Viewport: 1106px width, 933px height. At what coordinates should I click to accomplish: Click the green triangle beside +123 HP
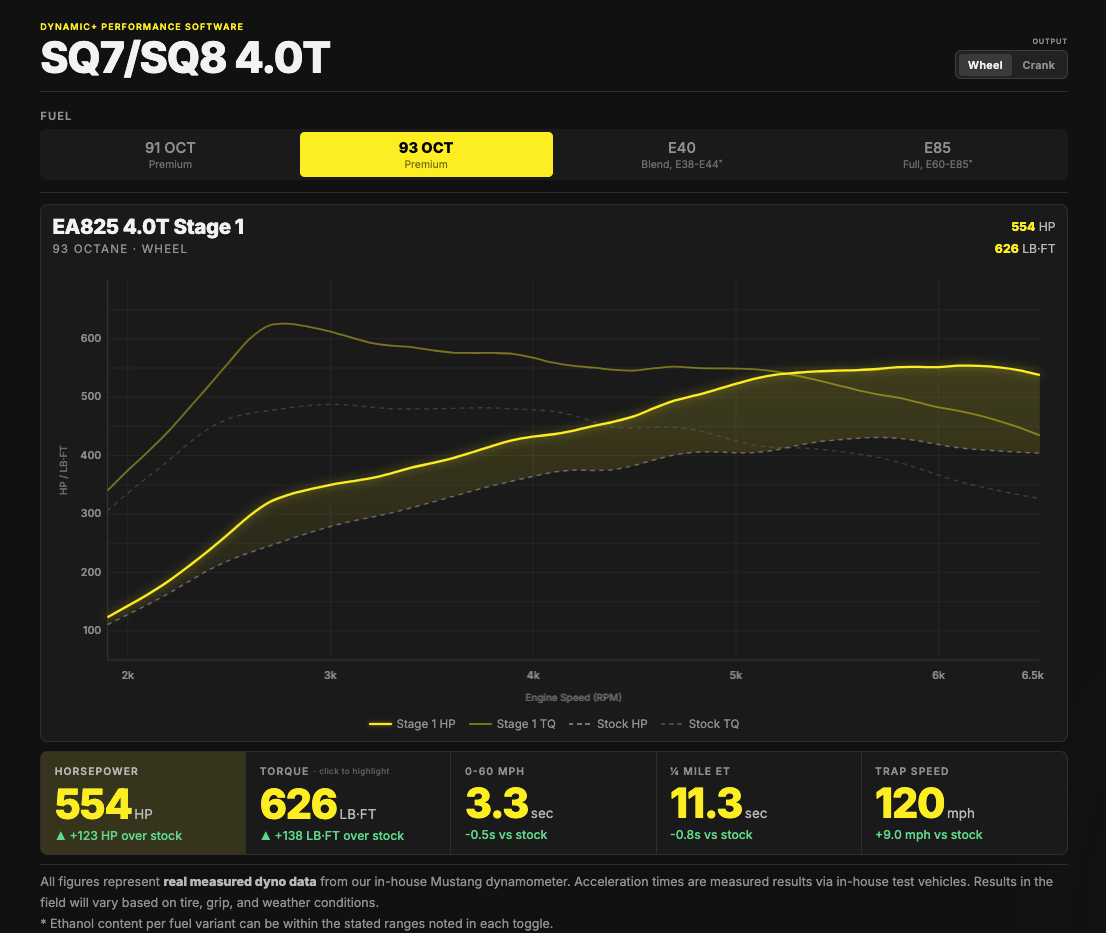pyautogui.click(x=61, y=836)
